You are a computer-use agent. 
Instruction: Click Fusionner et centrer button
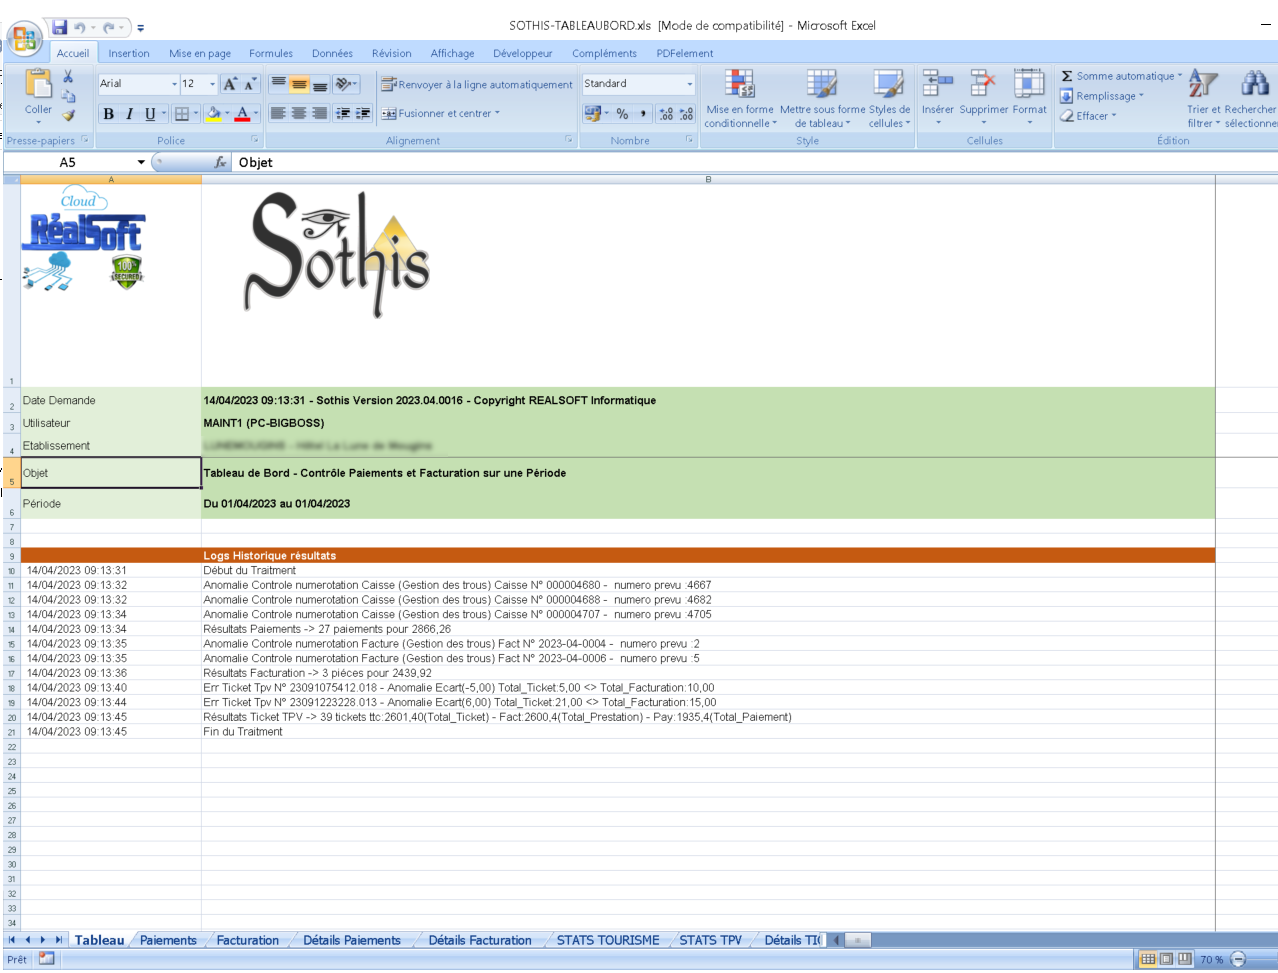[440, 114]
